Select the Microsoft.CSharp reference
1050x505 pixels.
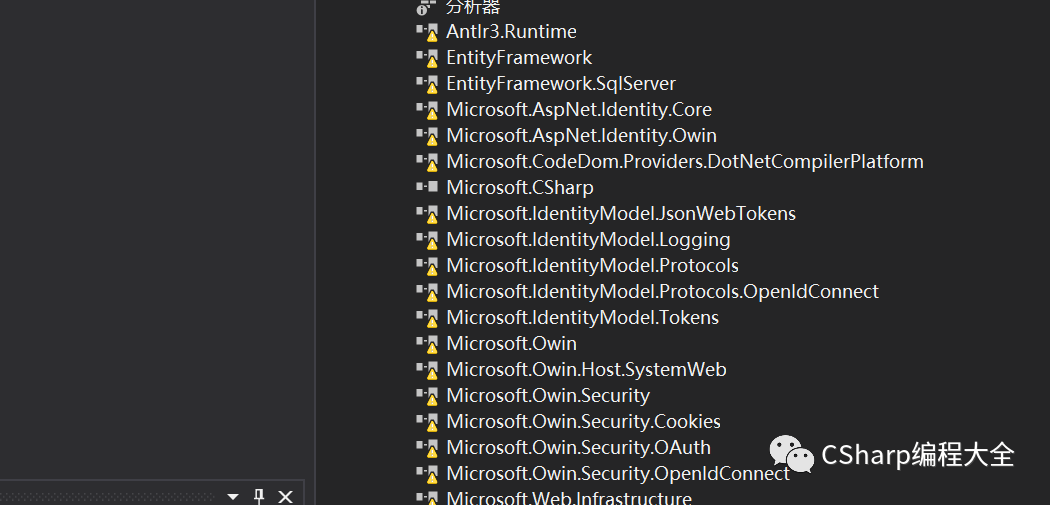520,188
